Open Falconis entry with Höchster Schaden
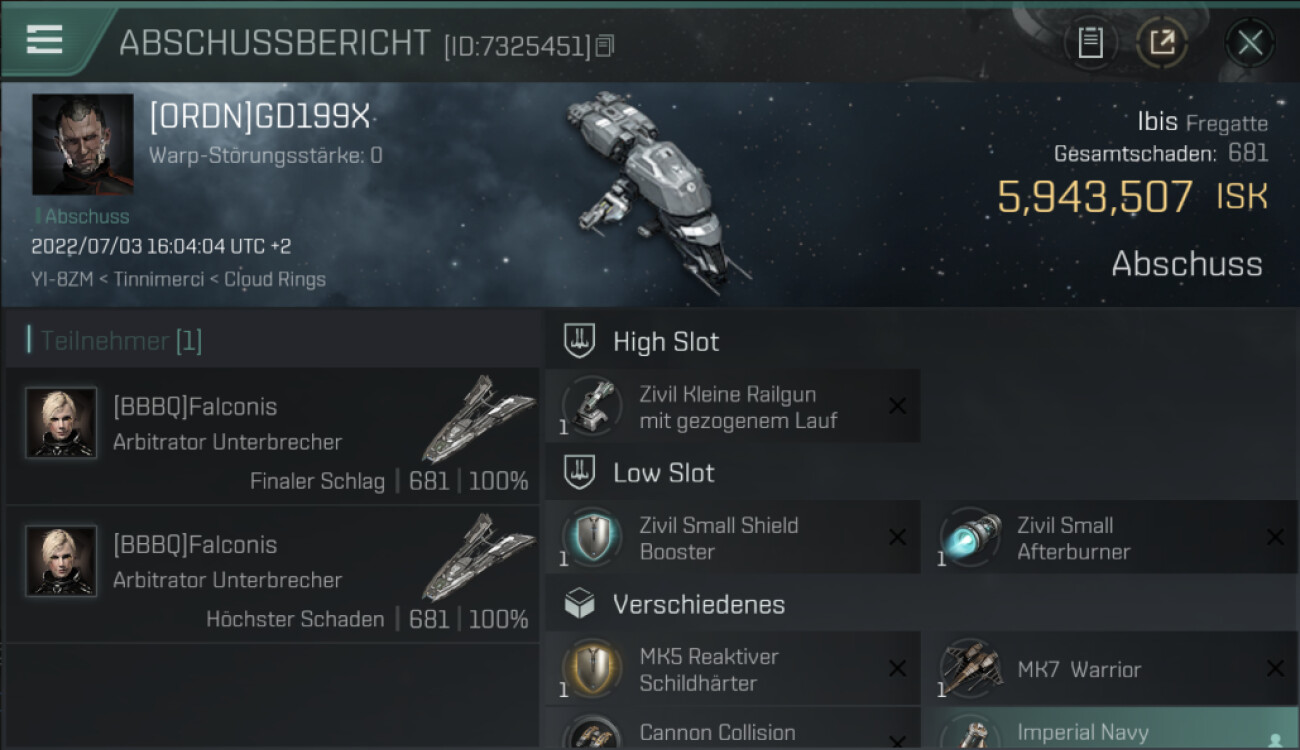 pyautogui.click(x=272, y=575)
